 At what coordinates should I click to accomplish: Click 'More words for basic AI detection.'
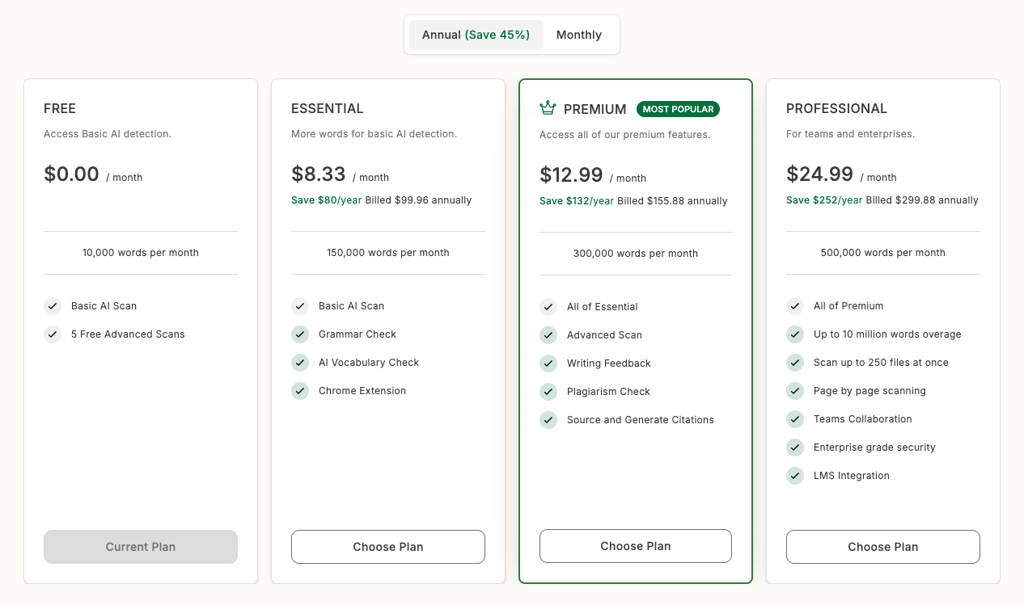coord(374,134)
